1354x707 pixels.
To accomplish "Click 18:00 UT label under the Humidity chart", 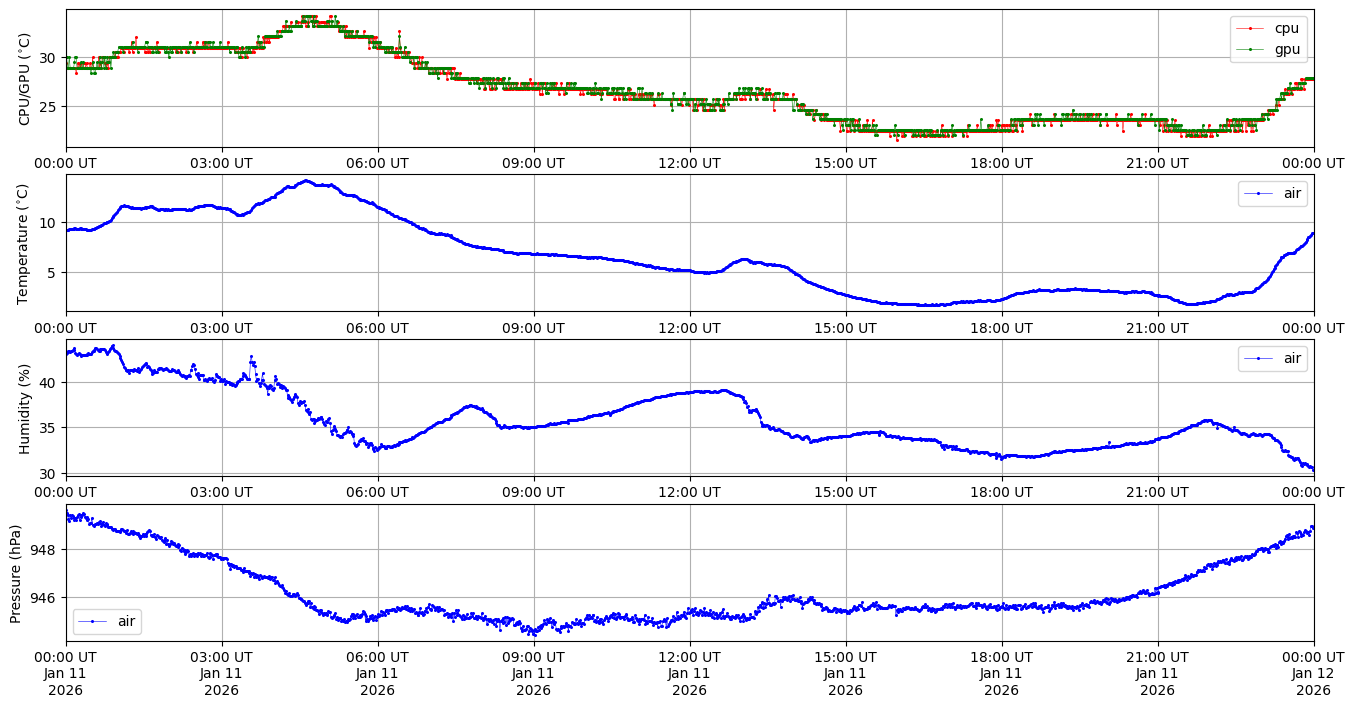I will [1001, 492].
